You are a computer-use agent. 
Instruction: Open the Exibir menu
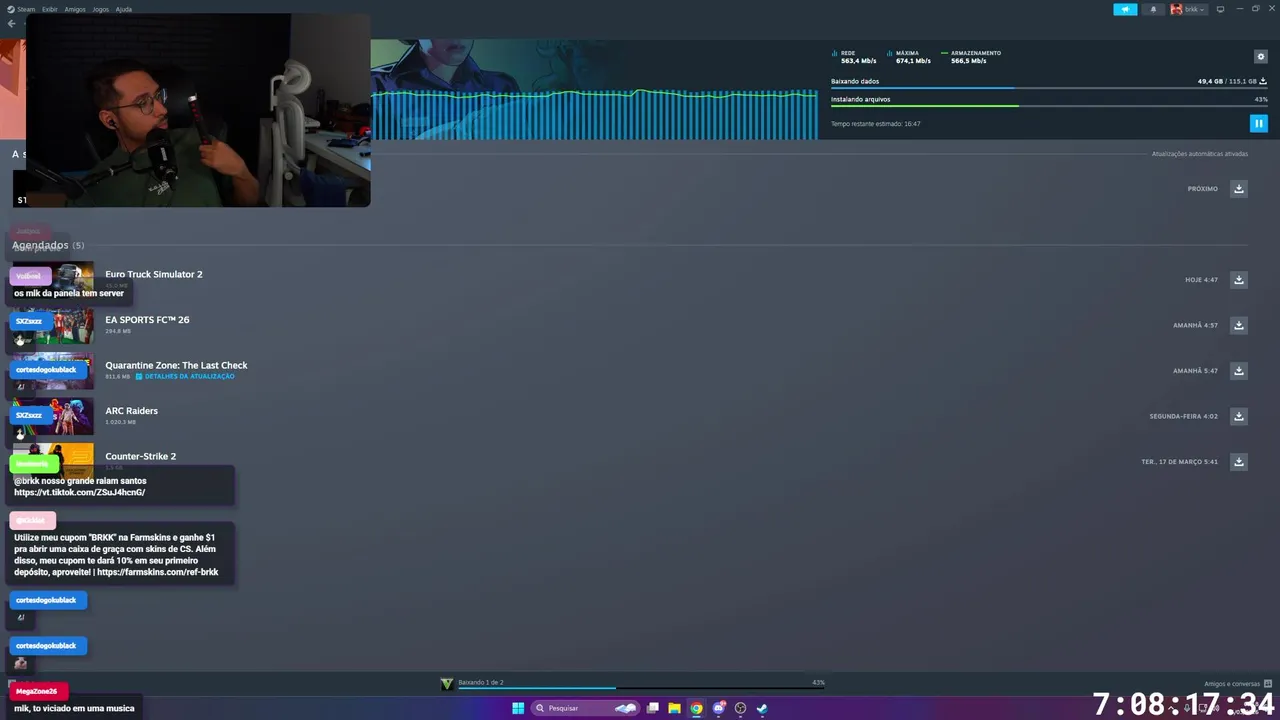[x=49, y=9]
